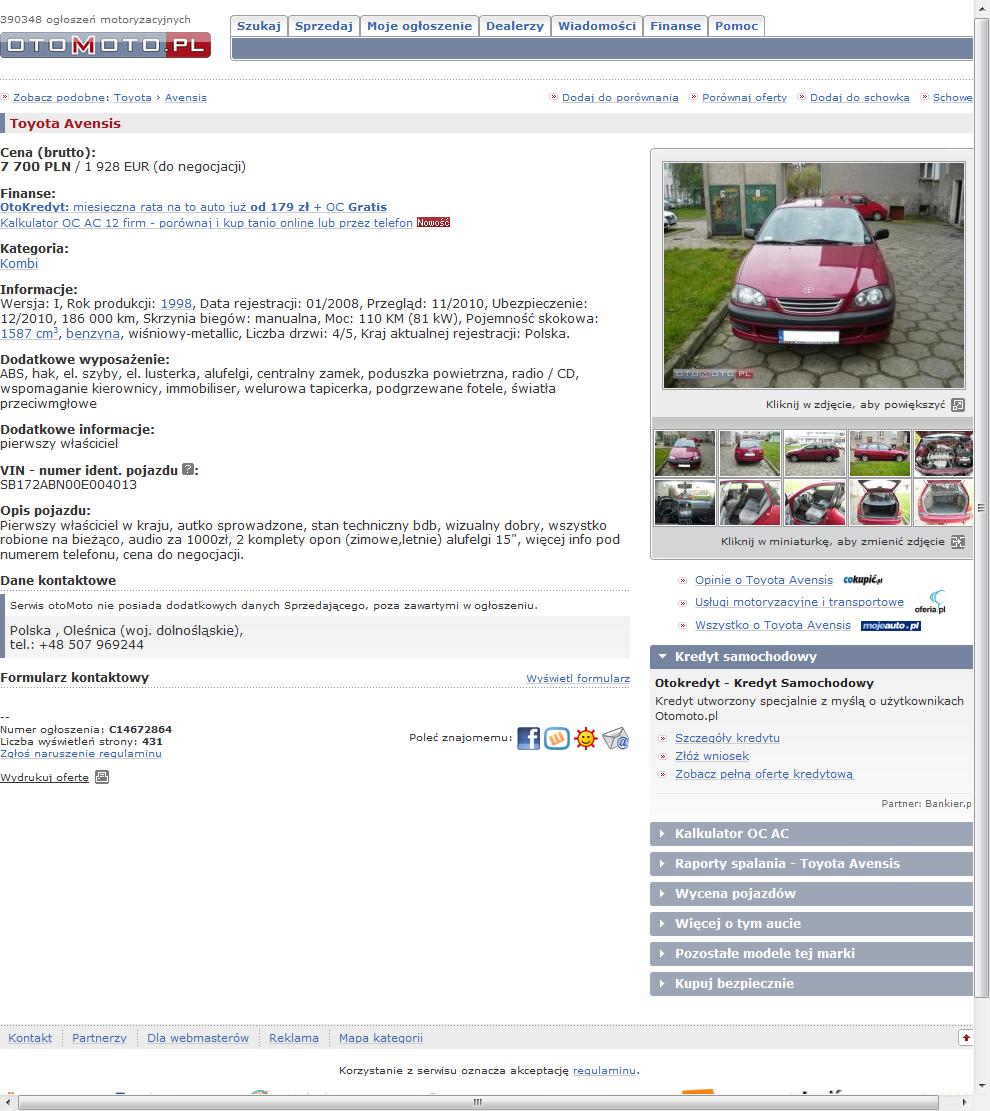The width and height of the screenshot is (990, 1111).
Task: Click the enlarge photo icon
Action: (x=957, y=405)
